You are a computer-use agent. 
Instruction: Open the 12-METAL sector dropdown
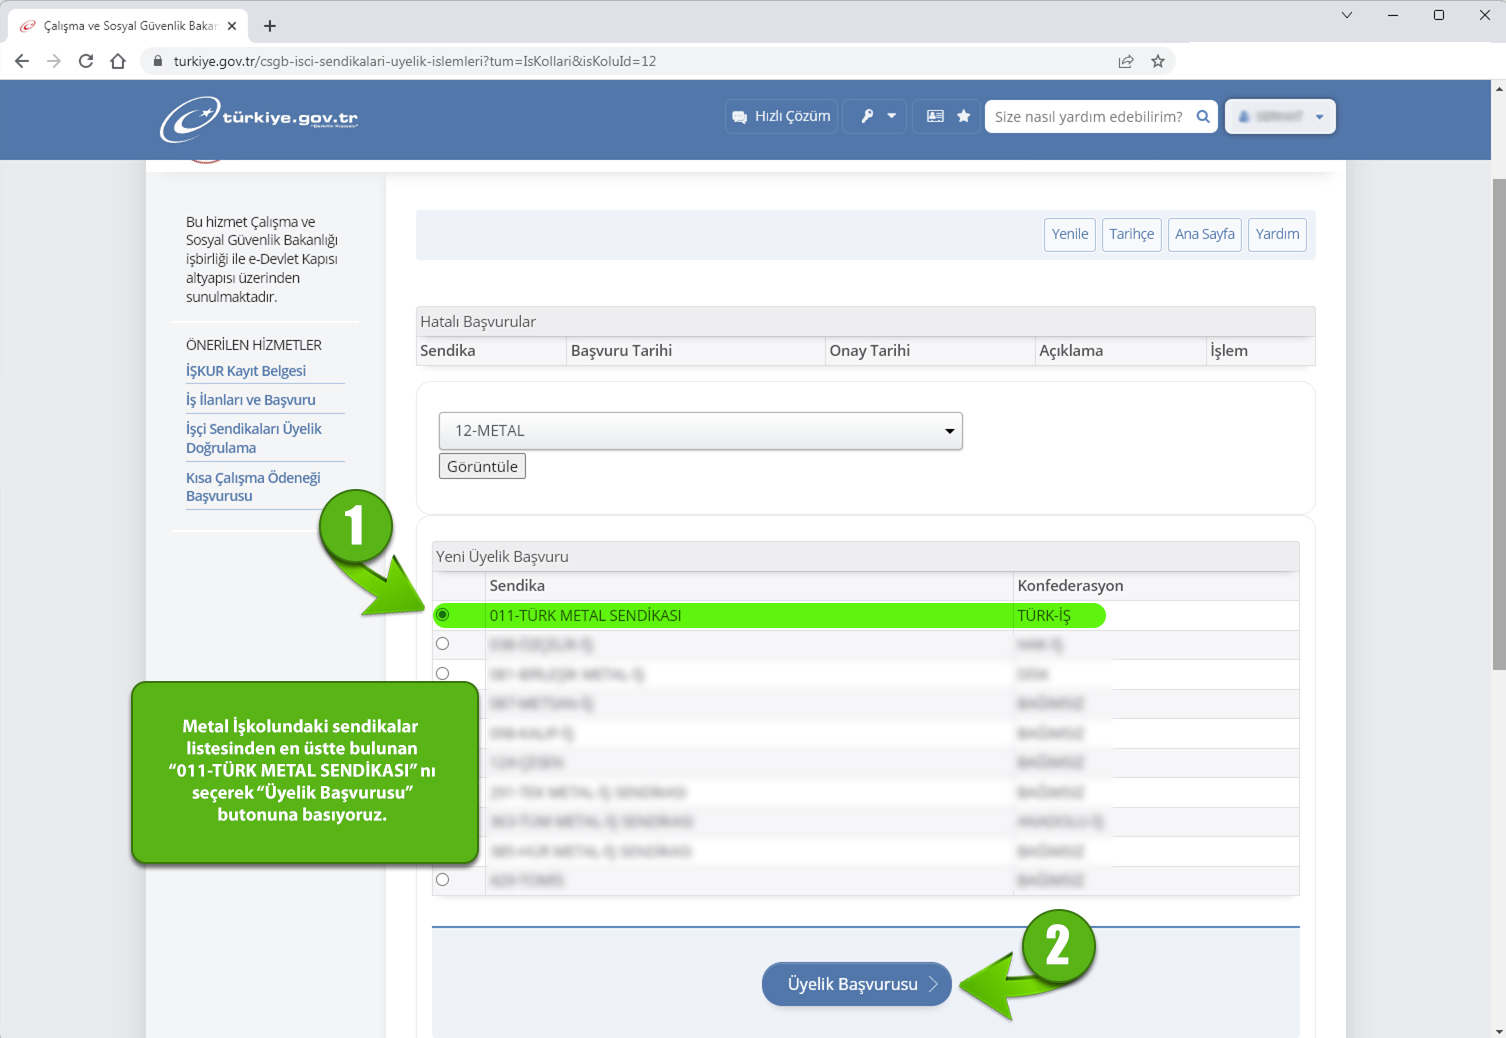[x=700, y=431]
